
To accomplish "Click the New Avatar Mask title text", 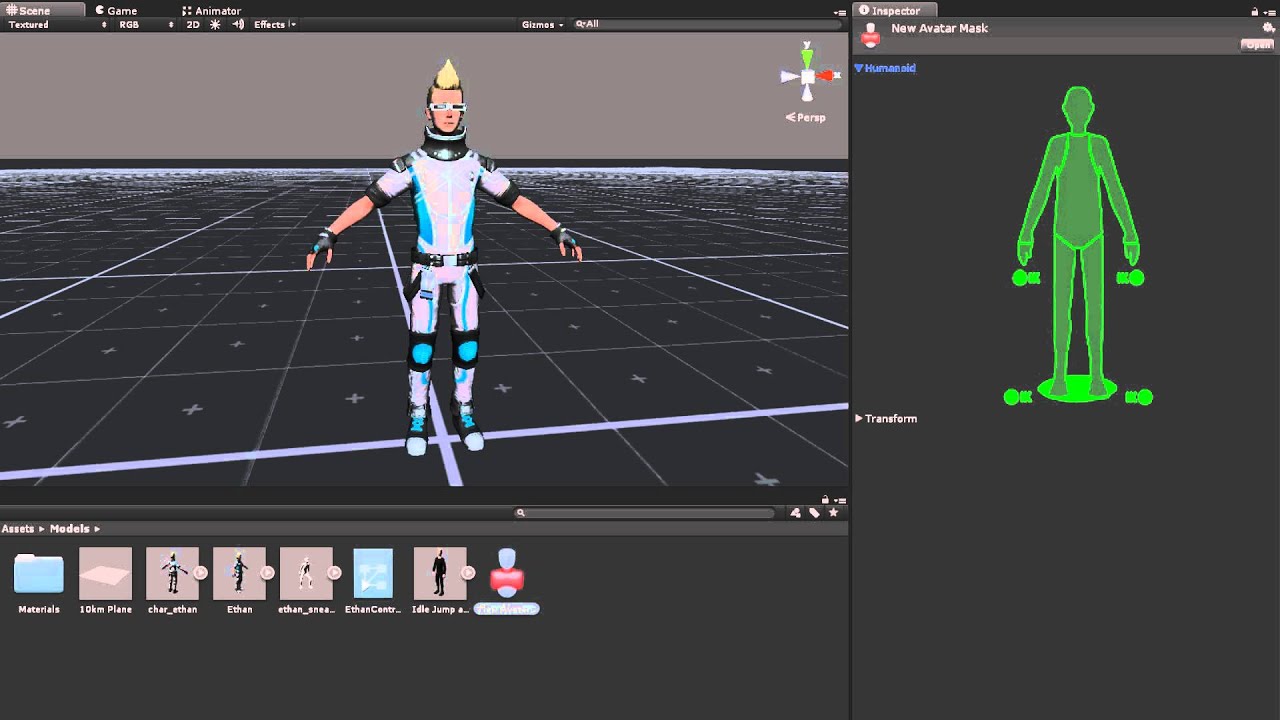I will point(939,28).
